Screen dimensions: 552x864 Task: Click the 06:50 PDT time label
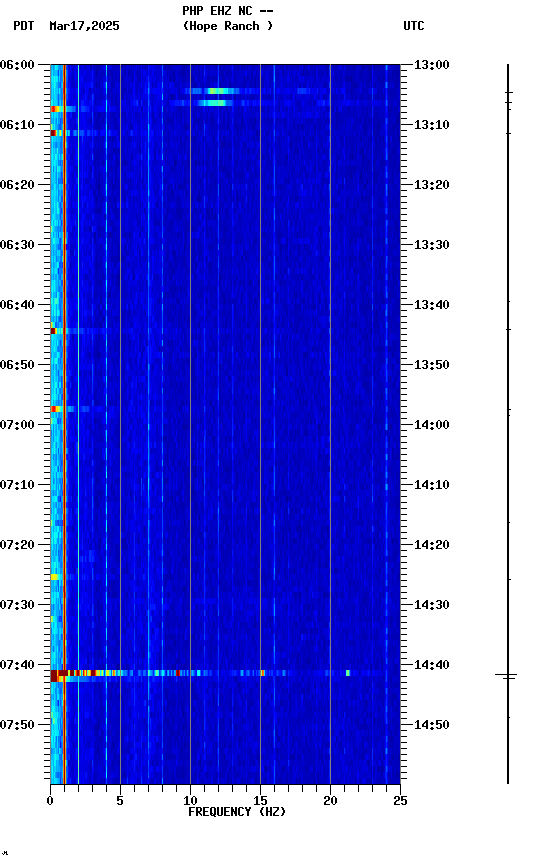click(x=17, y=365)
